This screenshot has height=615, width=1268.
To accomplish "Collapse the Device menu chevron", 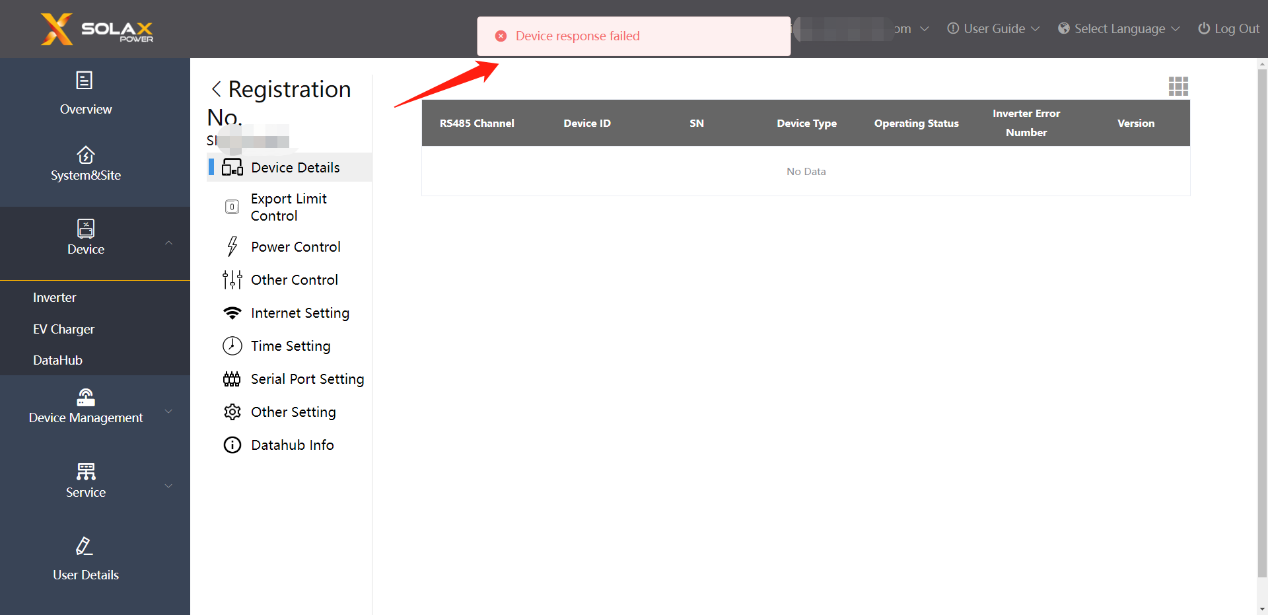I will (x=169, y=243).
